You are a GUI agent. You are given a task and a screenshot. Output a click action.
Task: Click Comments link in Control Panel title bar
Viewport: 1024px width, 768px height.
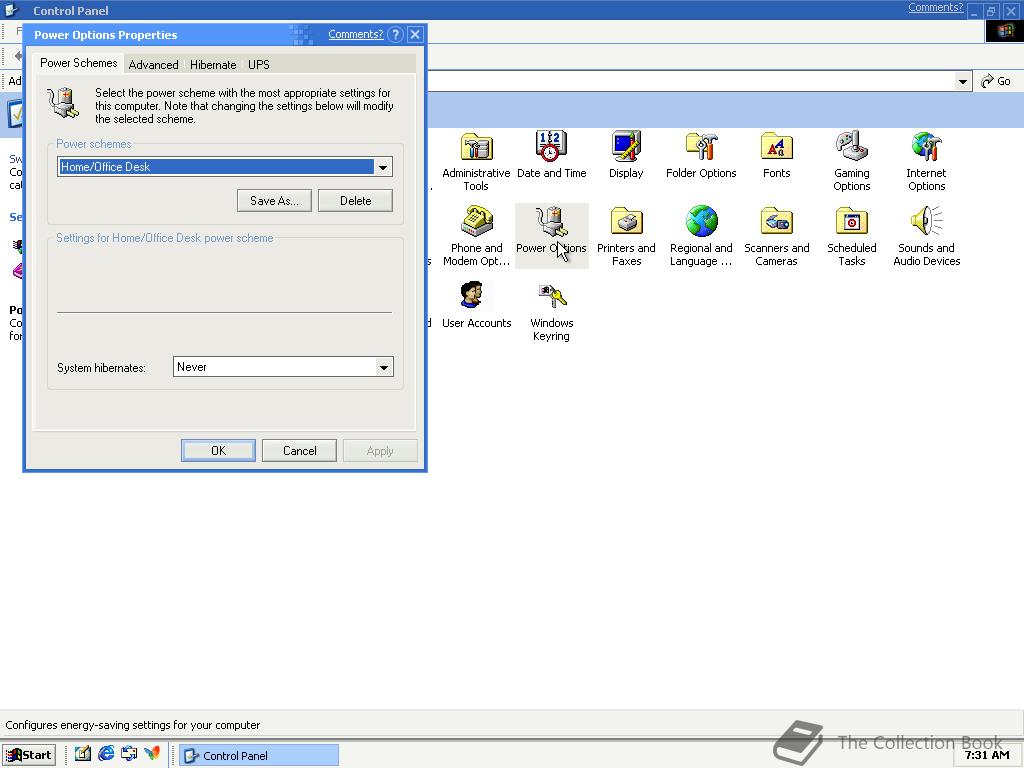point(935,7)
